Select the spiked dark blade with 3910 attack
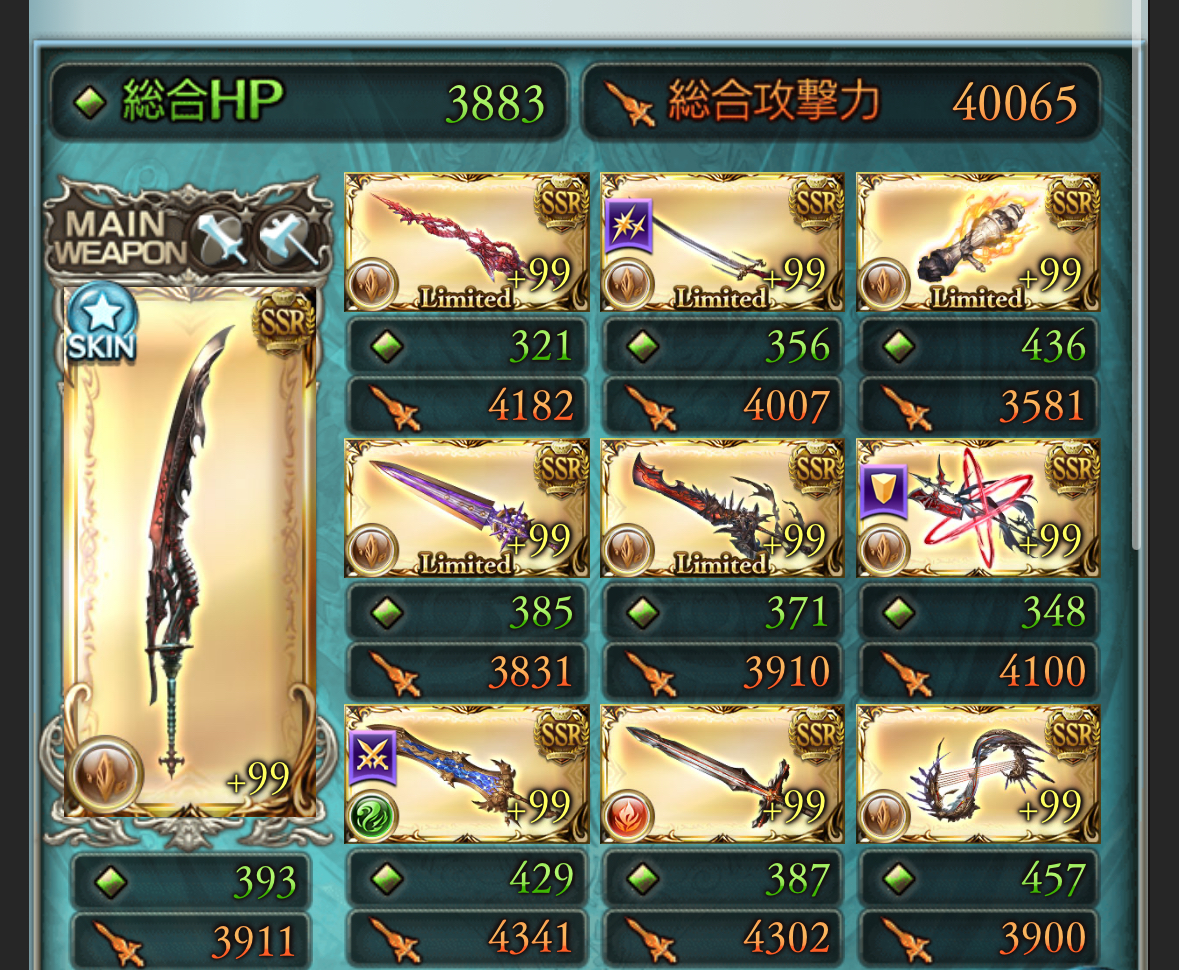Screen dimensions: 1179x970 (x=722, y=508)
